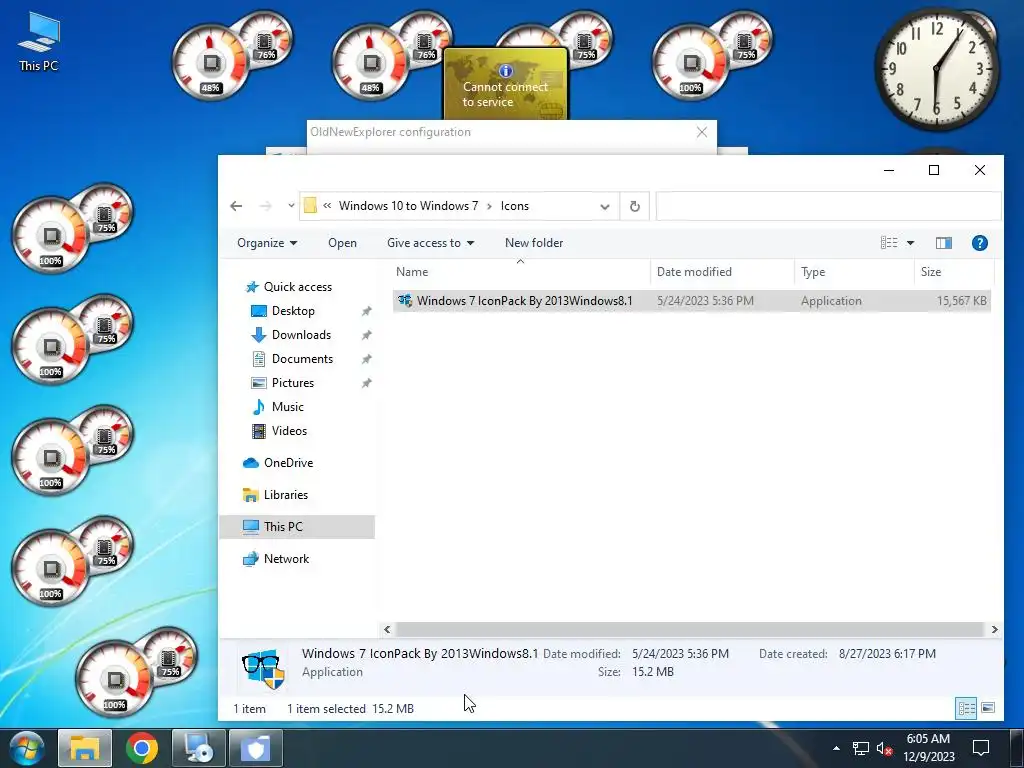
Task: Click the taskbar clock showing 6:05 AM
Action: click(928, 748)
